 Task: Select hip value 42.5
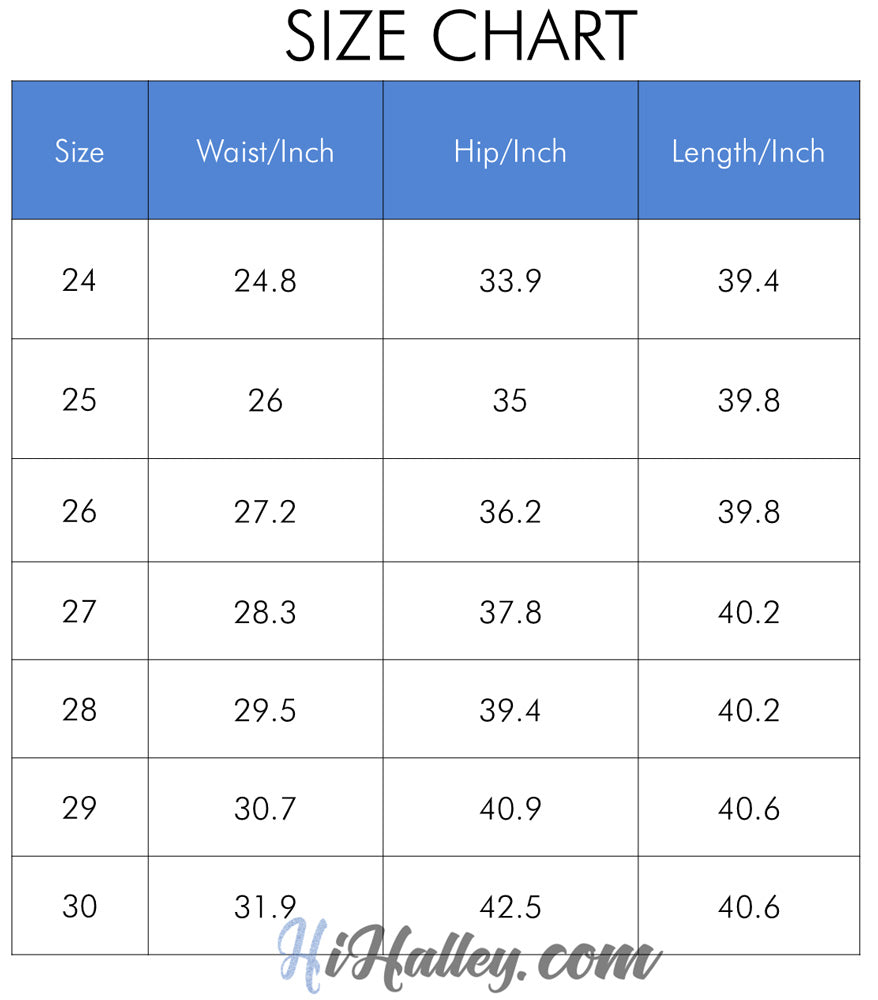point(510,907)
